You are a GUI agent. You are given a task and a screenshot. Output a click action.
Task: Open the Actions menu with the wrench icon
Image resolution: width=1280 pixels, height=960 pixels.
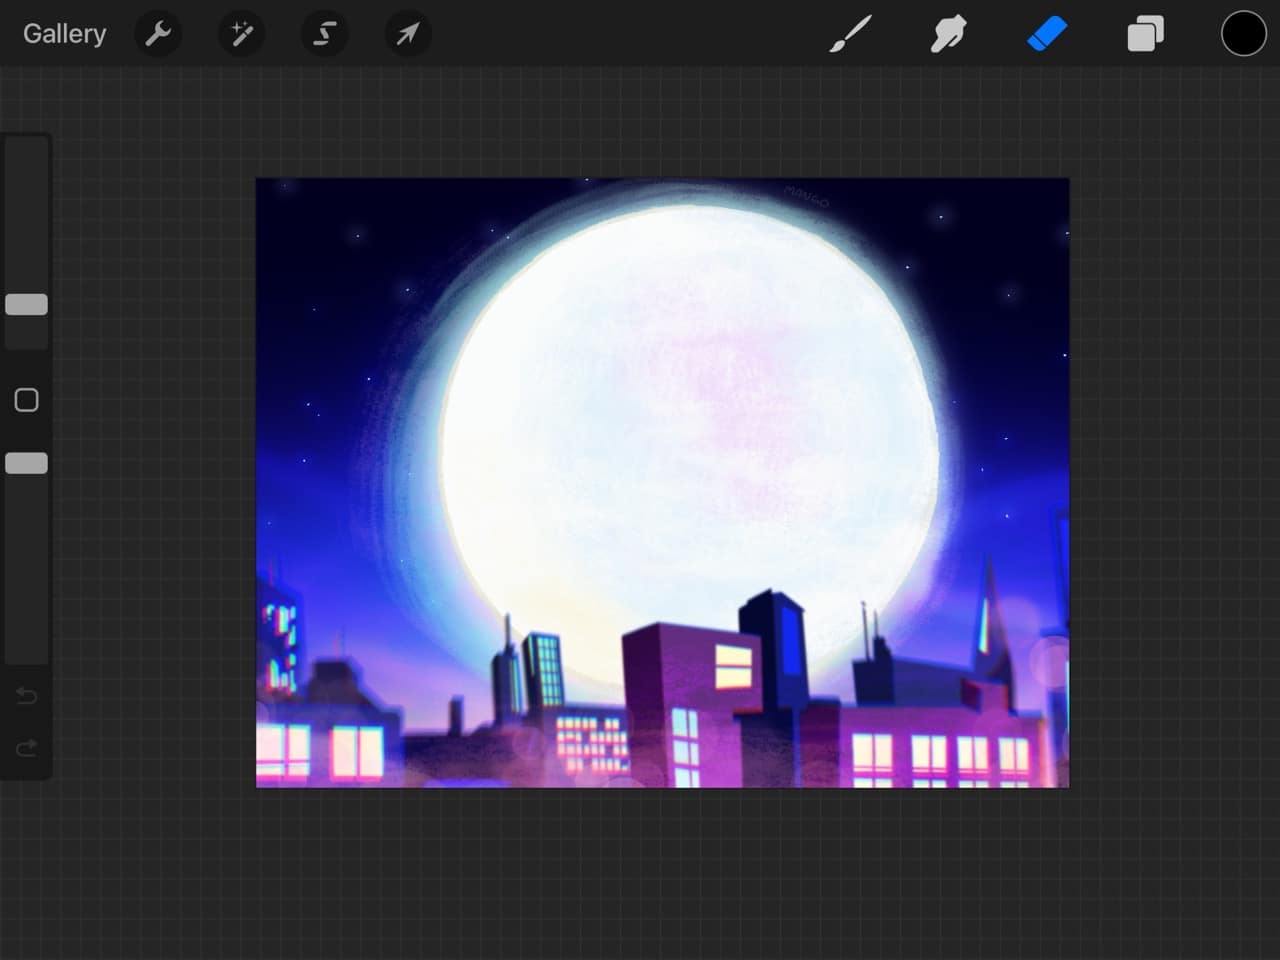click(158, 33)
